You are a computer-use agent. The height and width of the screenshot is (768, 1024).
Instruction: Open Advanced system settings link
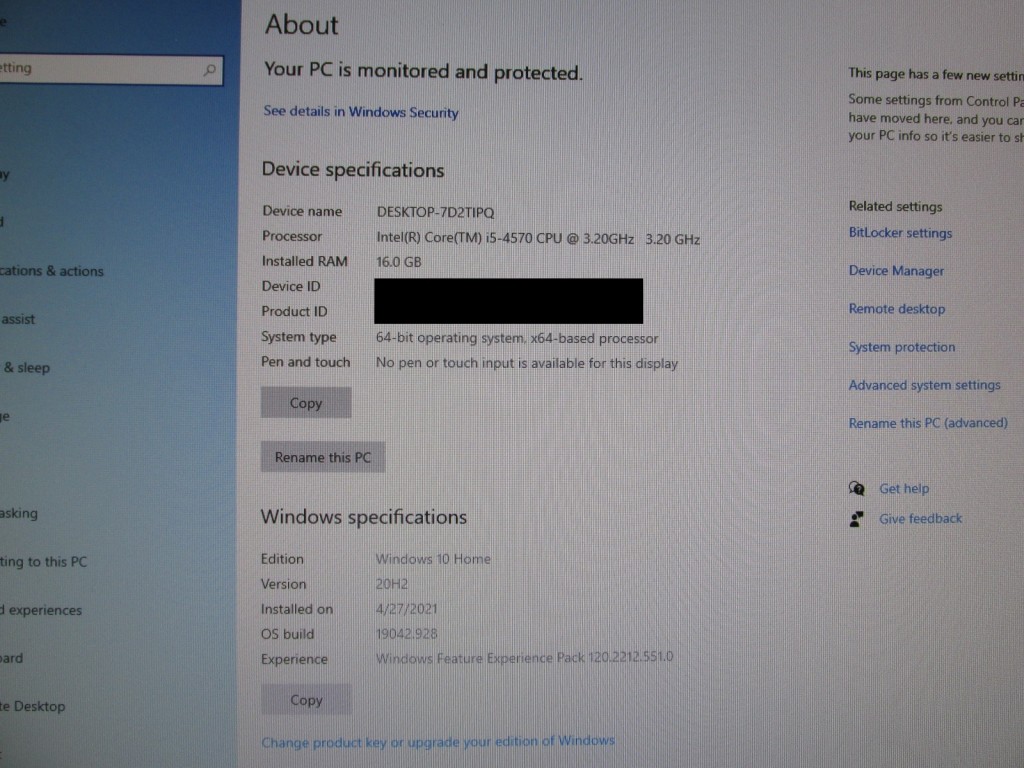[x=924, y=385]
